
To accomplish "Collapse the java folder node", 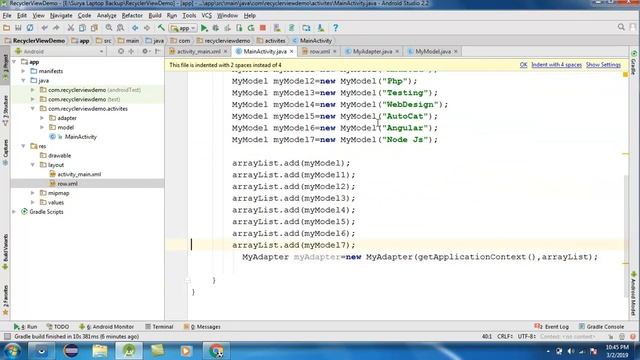I will pos(24,80).
